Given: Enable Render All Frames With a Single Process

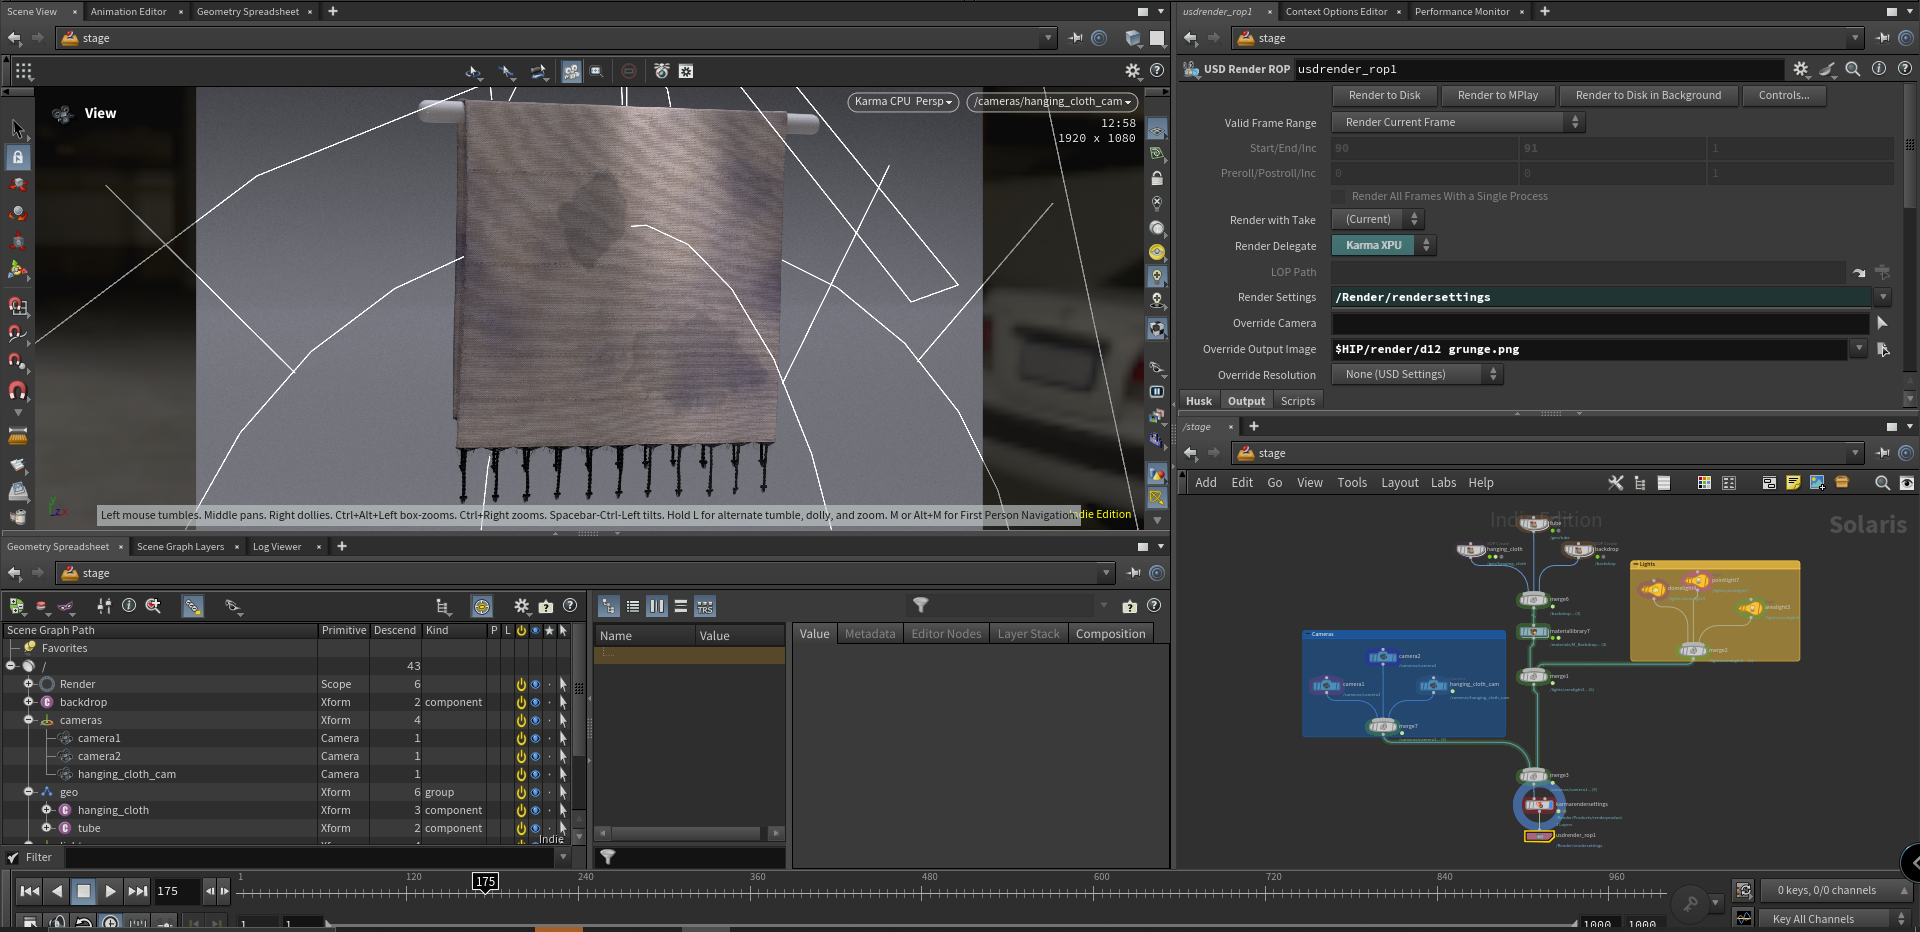Looking at the screenshot, I should pos(1340,196).
